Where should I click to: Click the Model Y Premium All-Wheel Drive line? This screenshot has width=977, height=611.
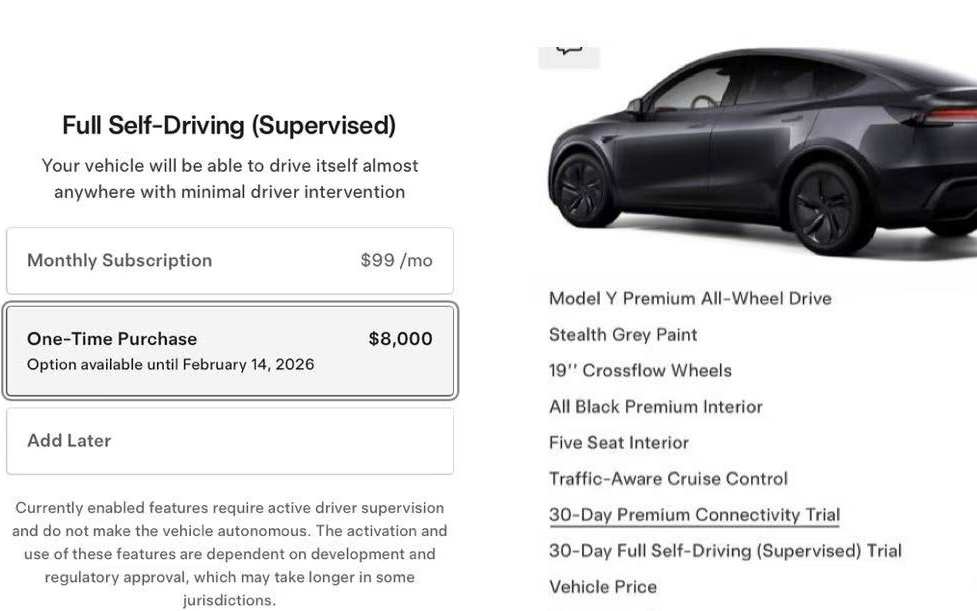690,299
